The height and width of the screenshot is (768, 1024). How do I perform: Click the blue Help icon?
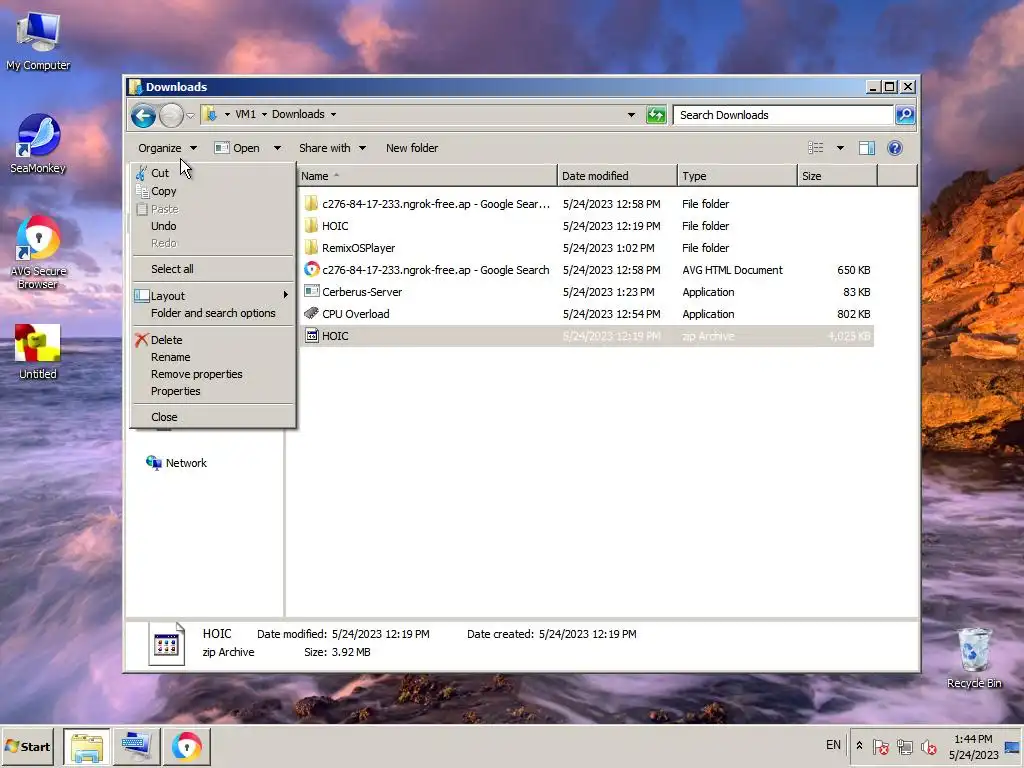pyautogui.click(x=895, y=148)
